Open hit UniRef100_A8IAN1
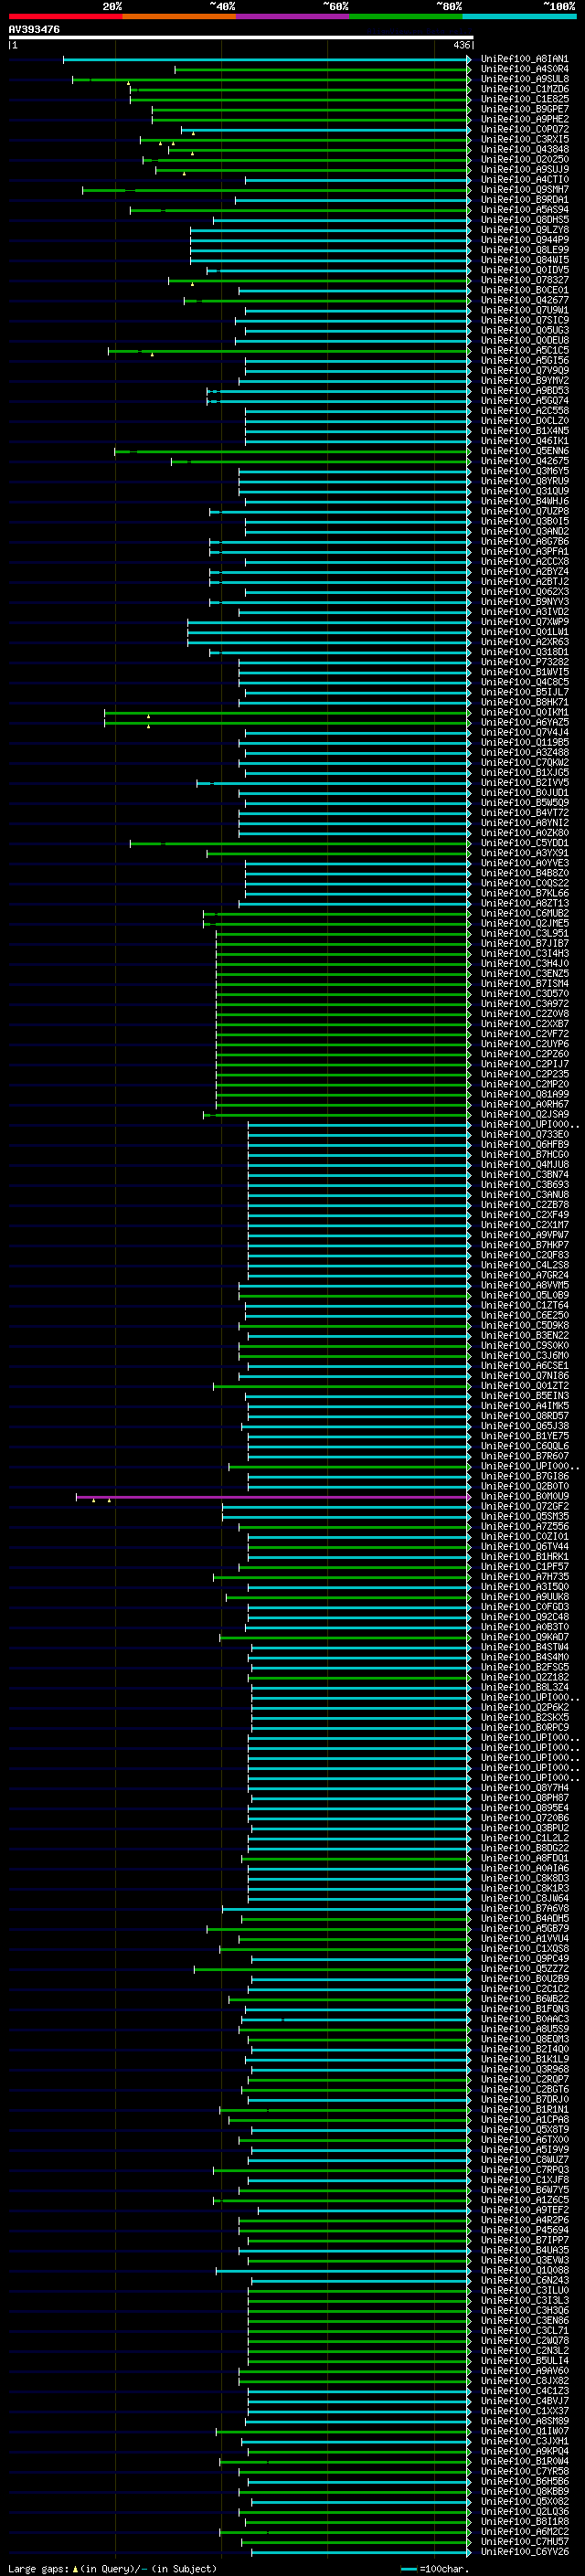Image resolution: width=585 pixels, height=2576 pixels. 525,60
